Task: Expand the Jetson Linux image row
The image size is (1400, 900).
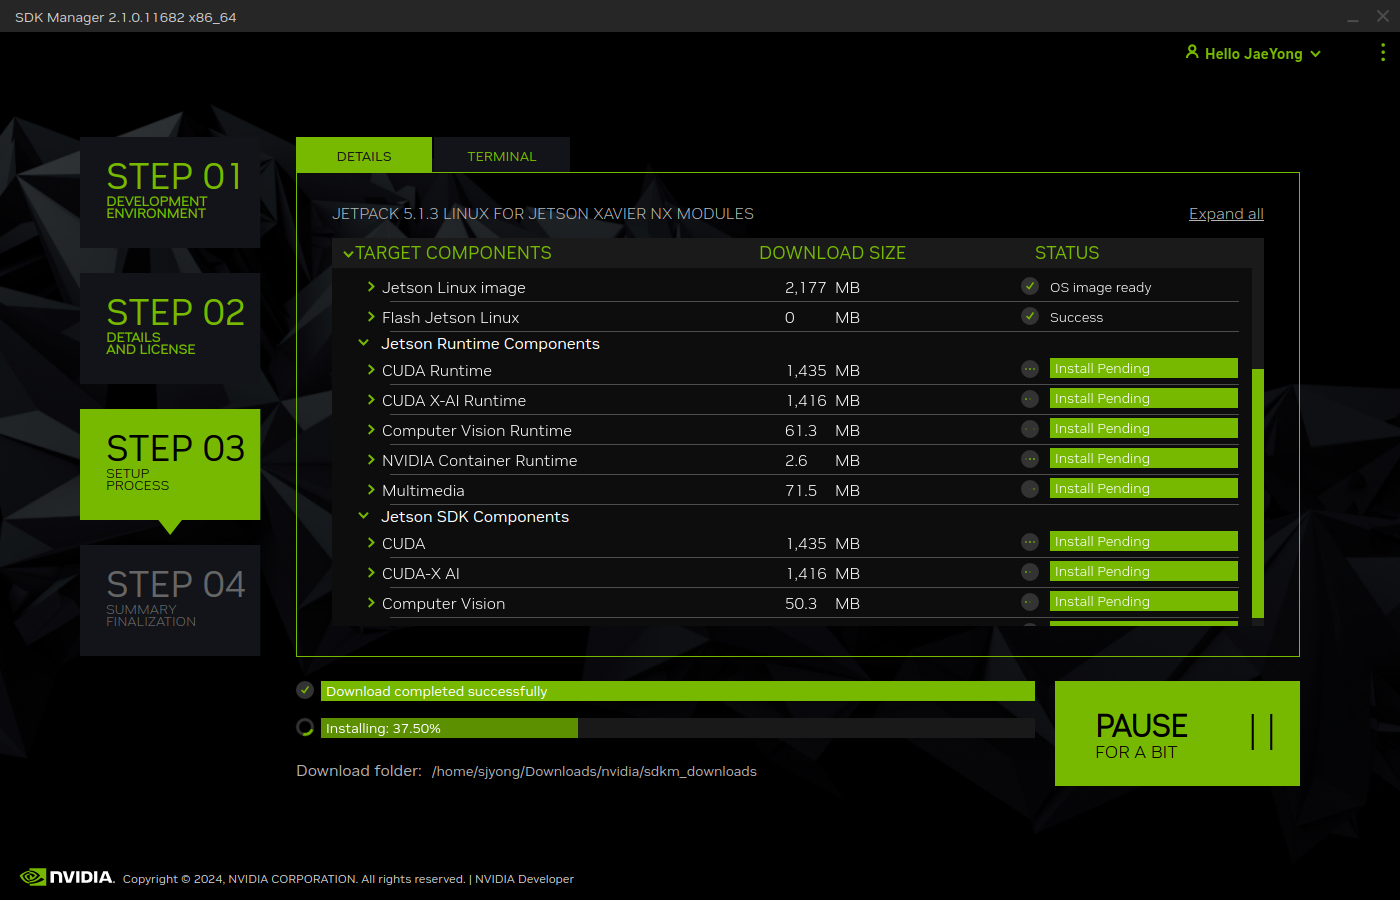Action: [x=371, y=287]
